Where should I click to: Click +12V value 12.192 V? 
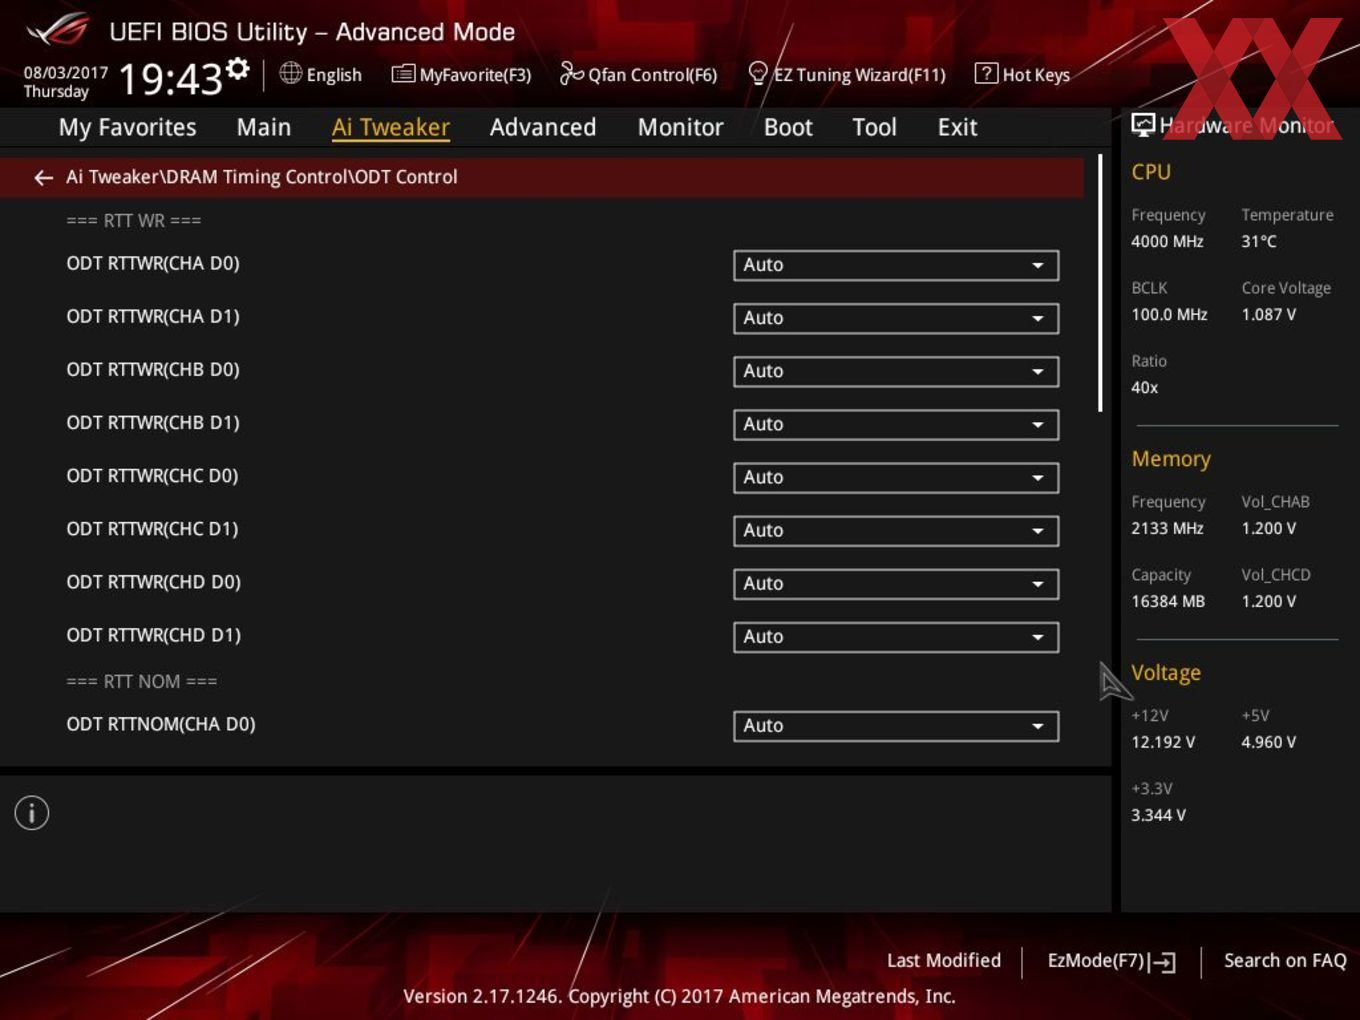click(x=1163, y=742)
